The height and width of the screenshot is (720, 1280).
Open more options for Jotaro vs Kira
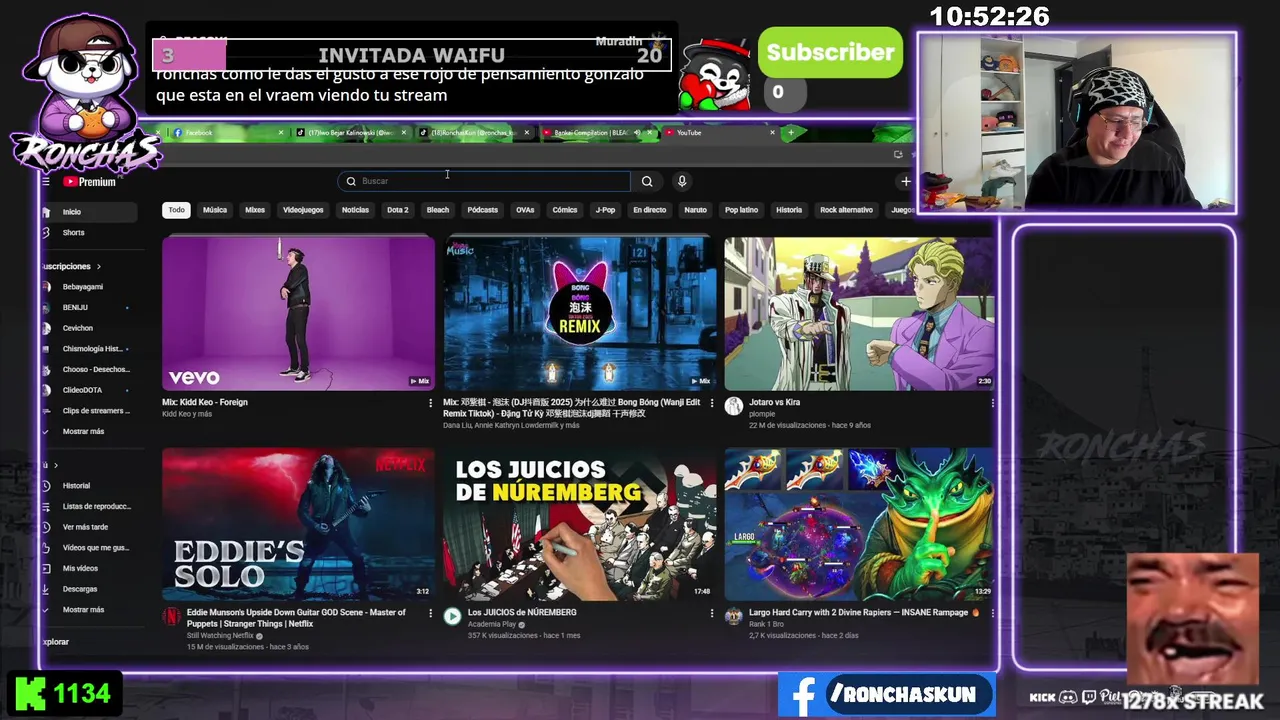click(992, 403)
